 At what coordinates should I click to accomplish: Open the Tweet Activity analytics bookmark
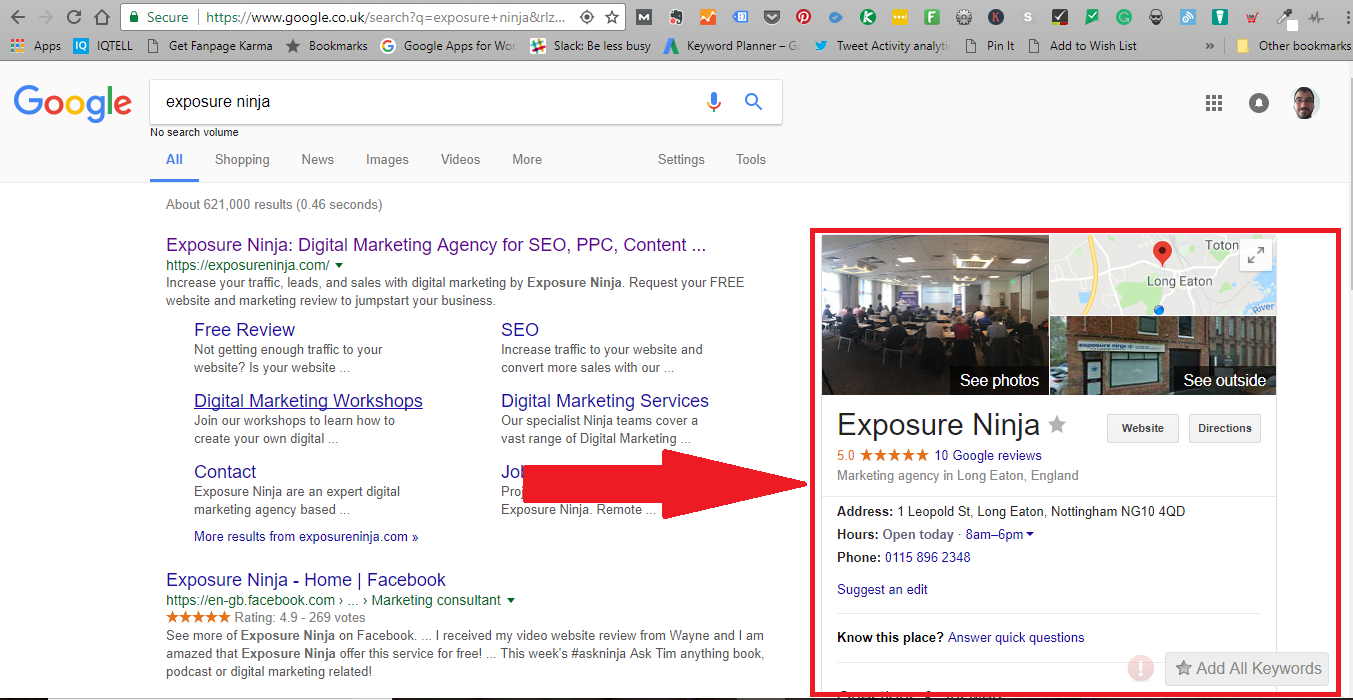pos(883,45)
